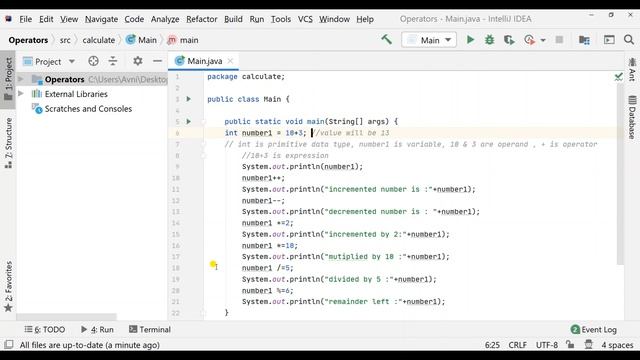This screenshot has height=360, width=640.
Task: Change 4 spaces indent setting
Action: (x=617, y=345)
